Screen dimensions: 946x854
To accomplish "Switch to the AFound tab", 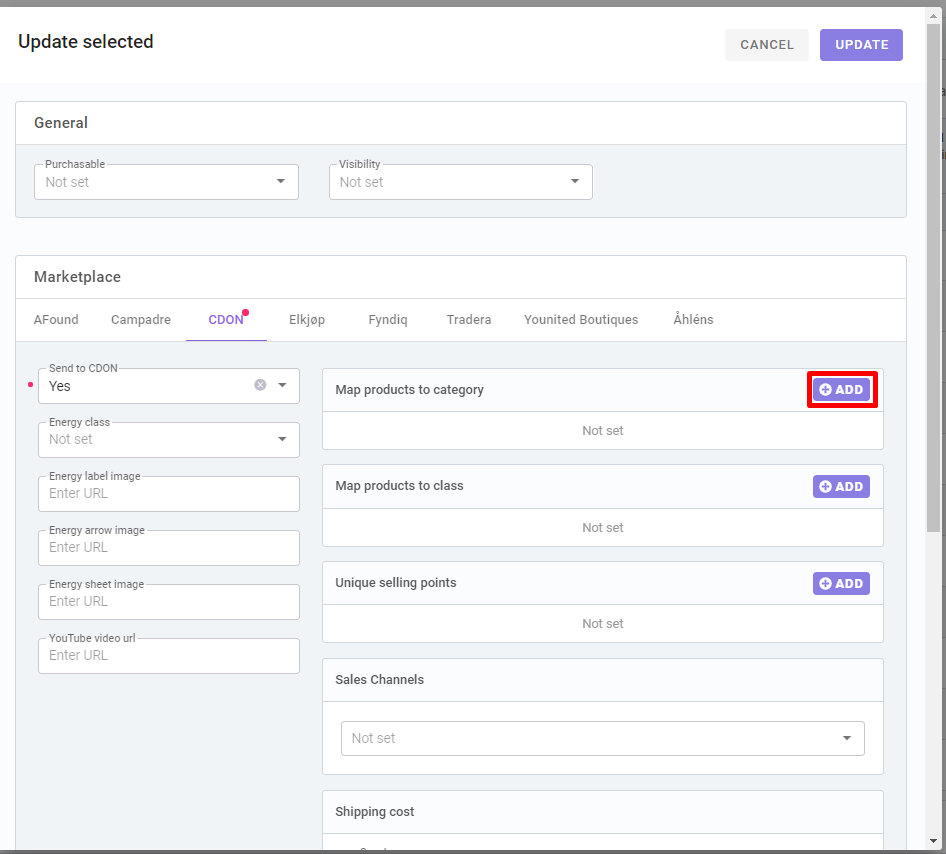I will (56, 320).
